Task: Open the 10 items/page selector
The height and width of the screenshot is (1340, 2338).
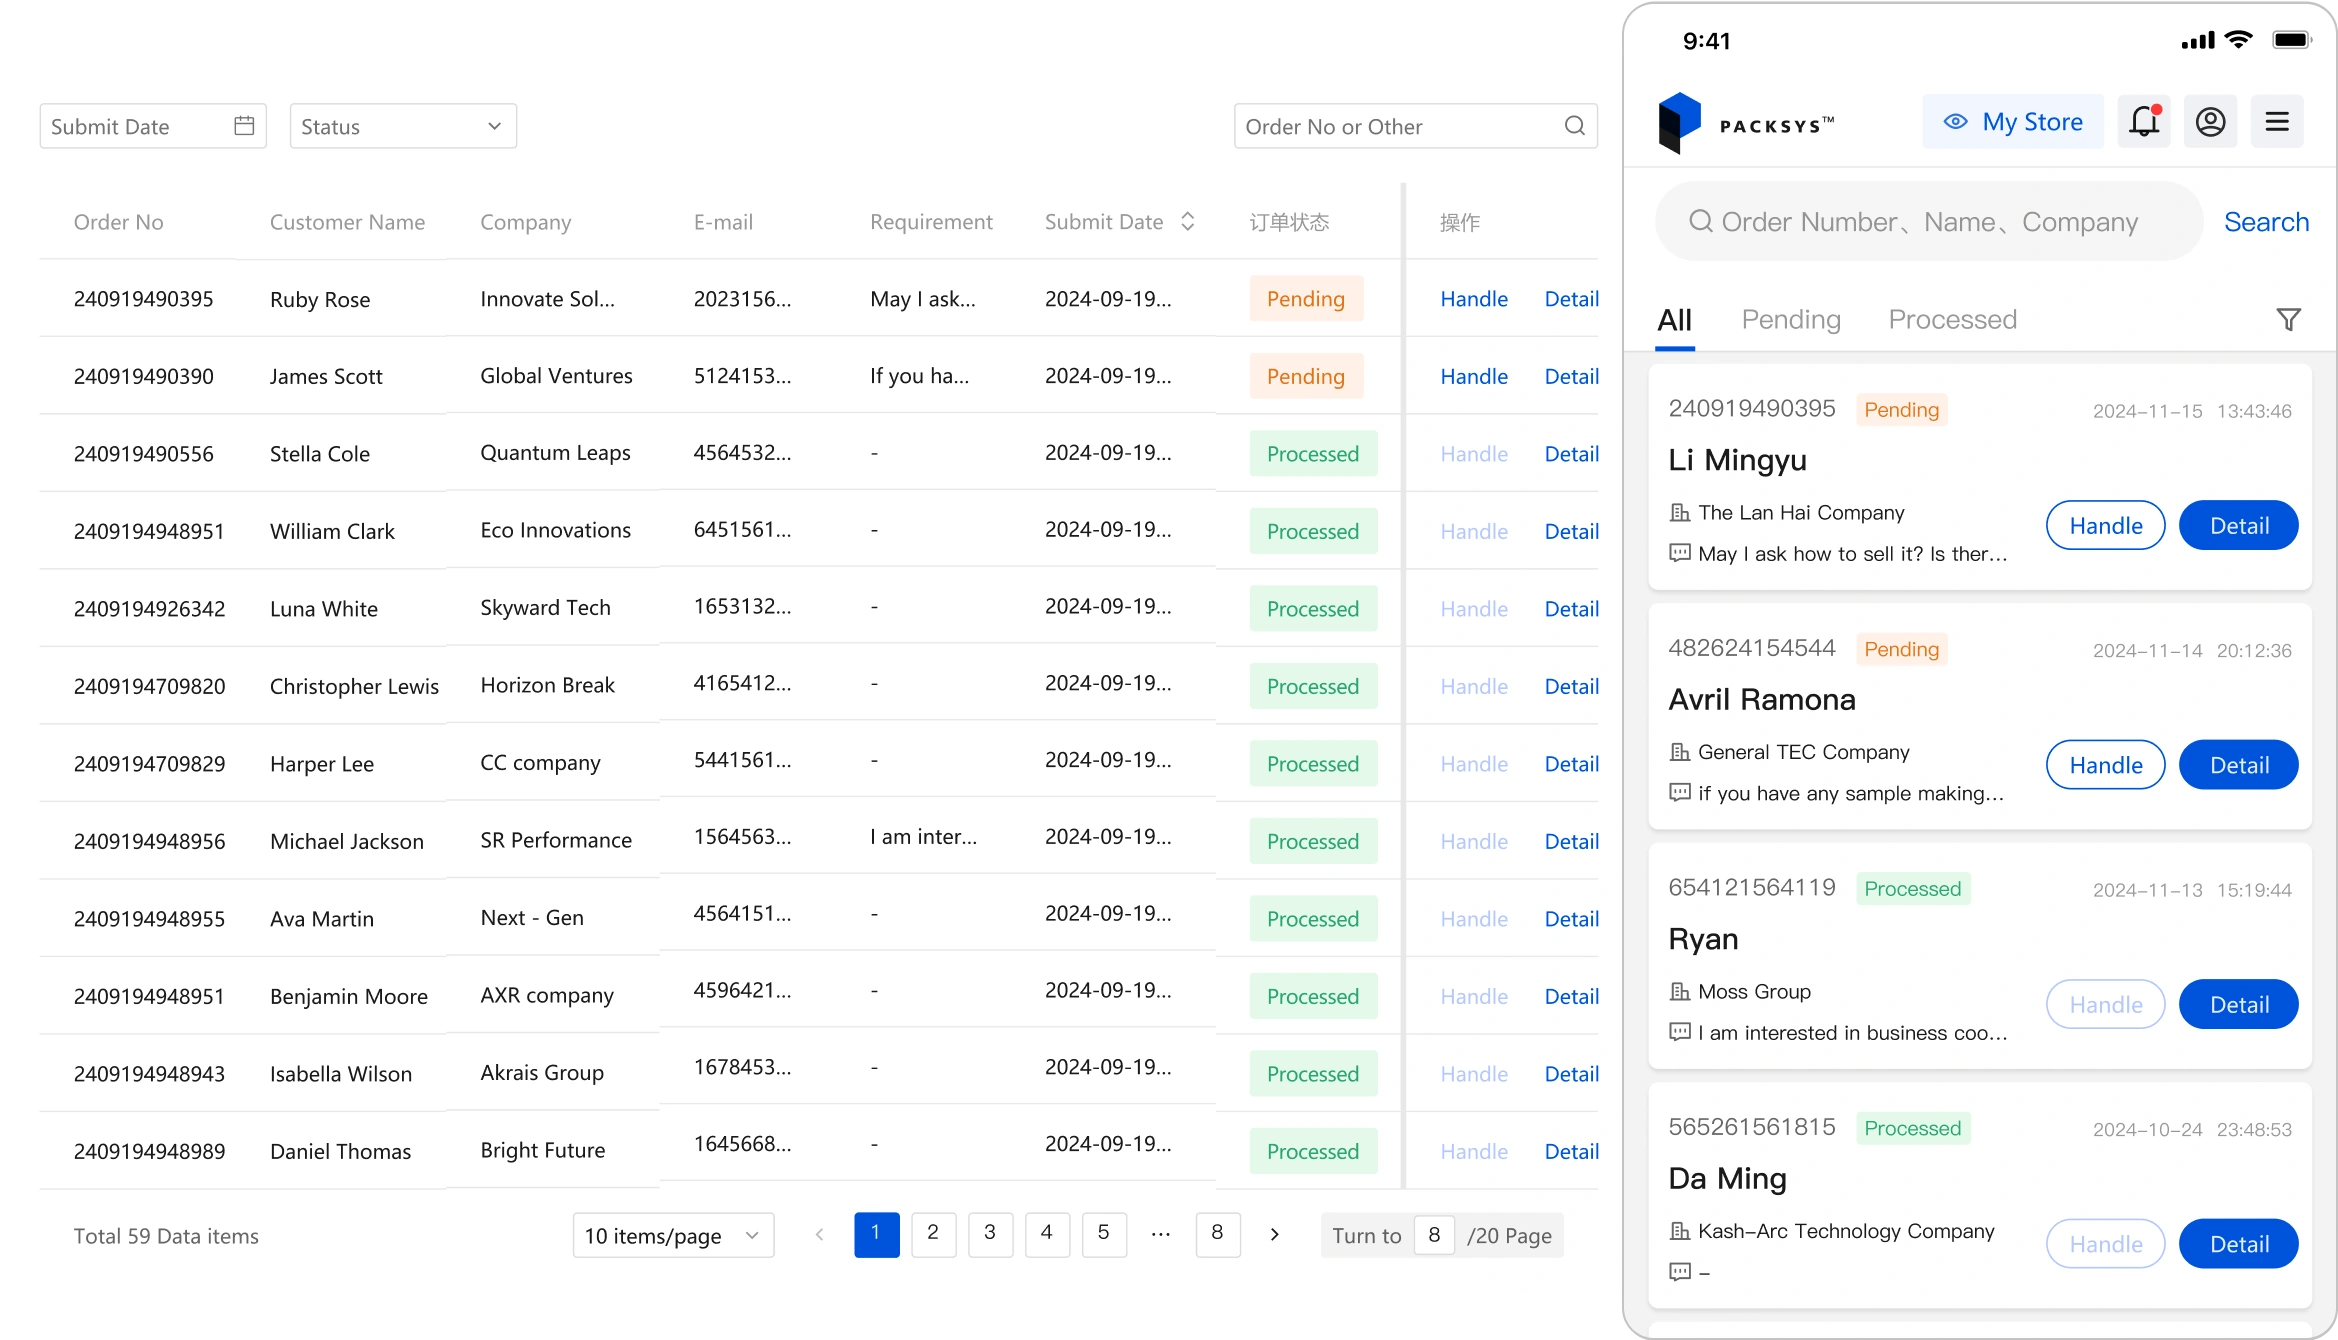Action: point(673,1236)
